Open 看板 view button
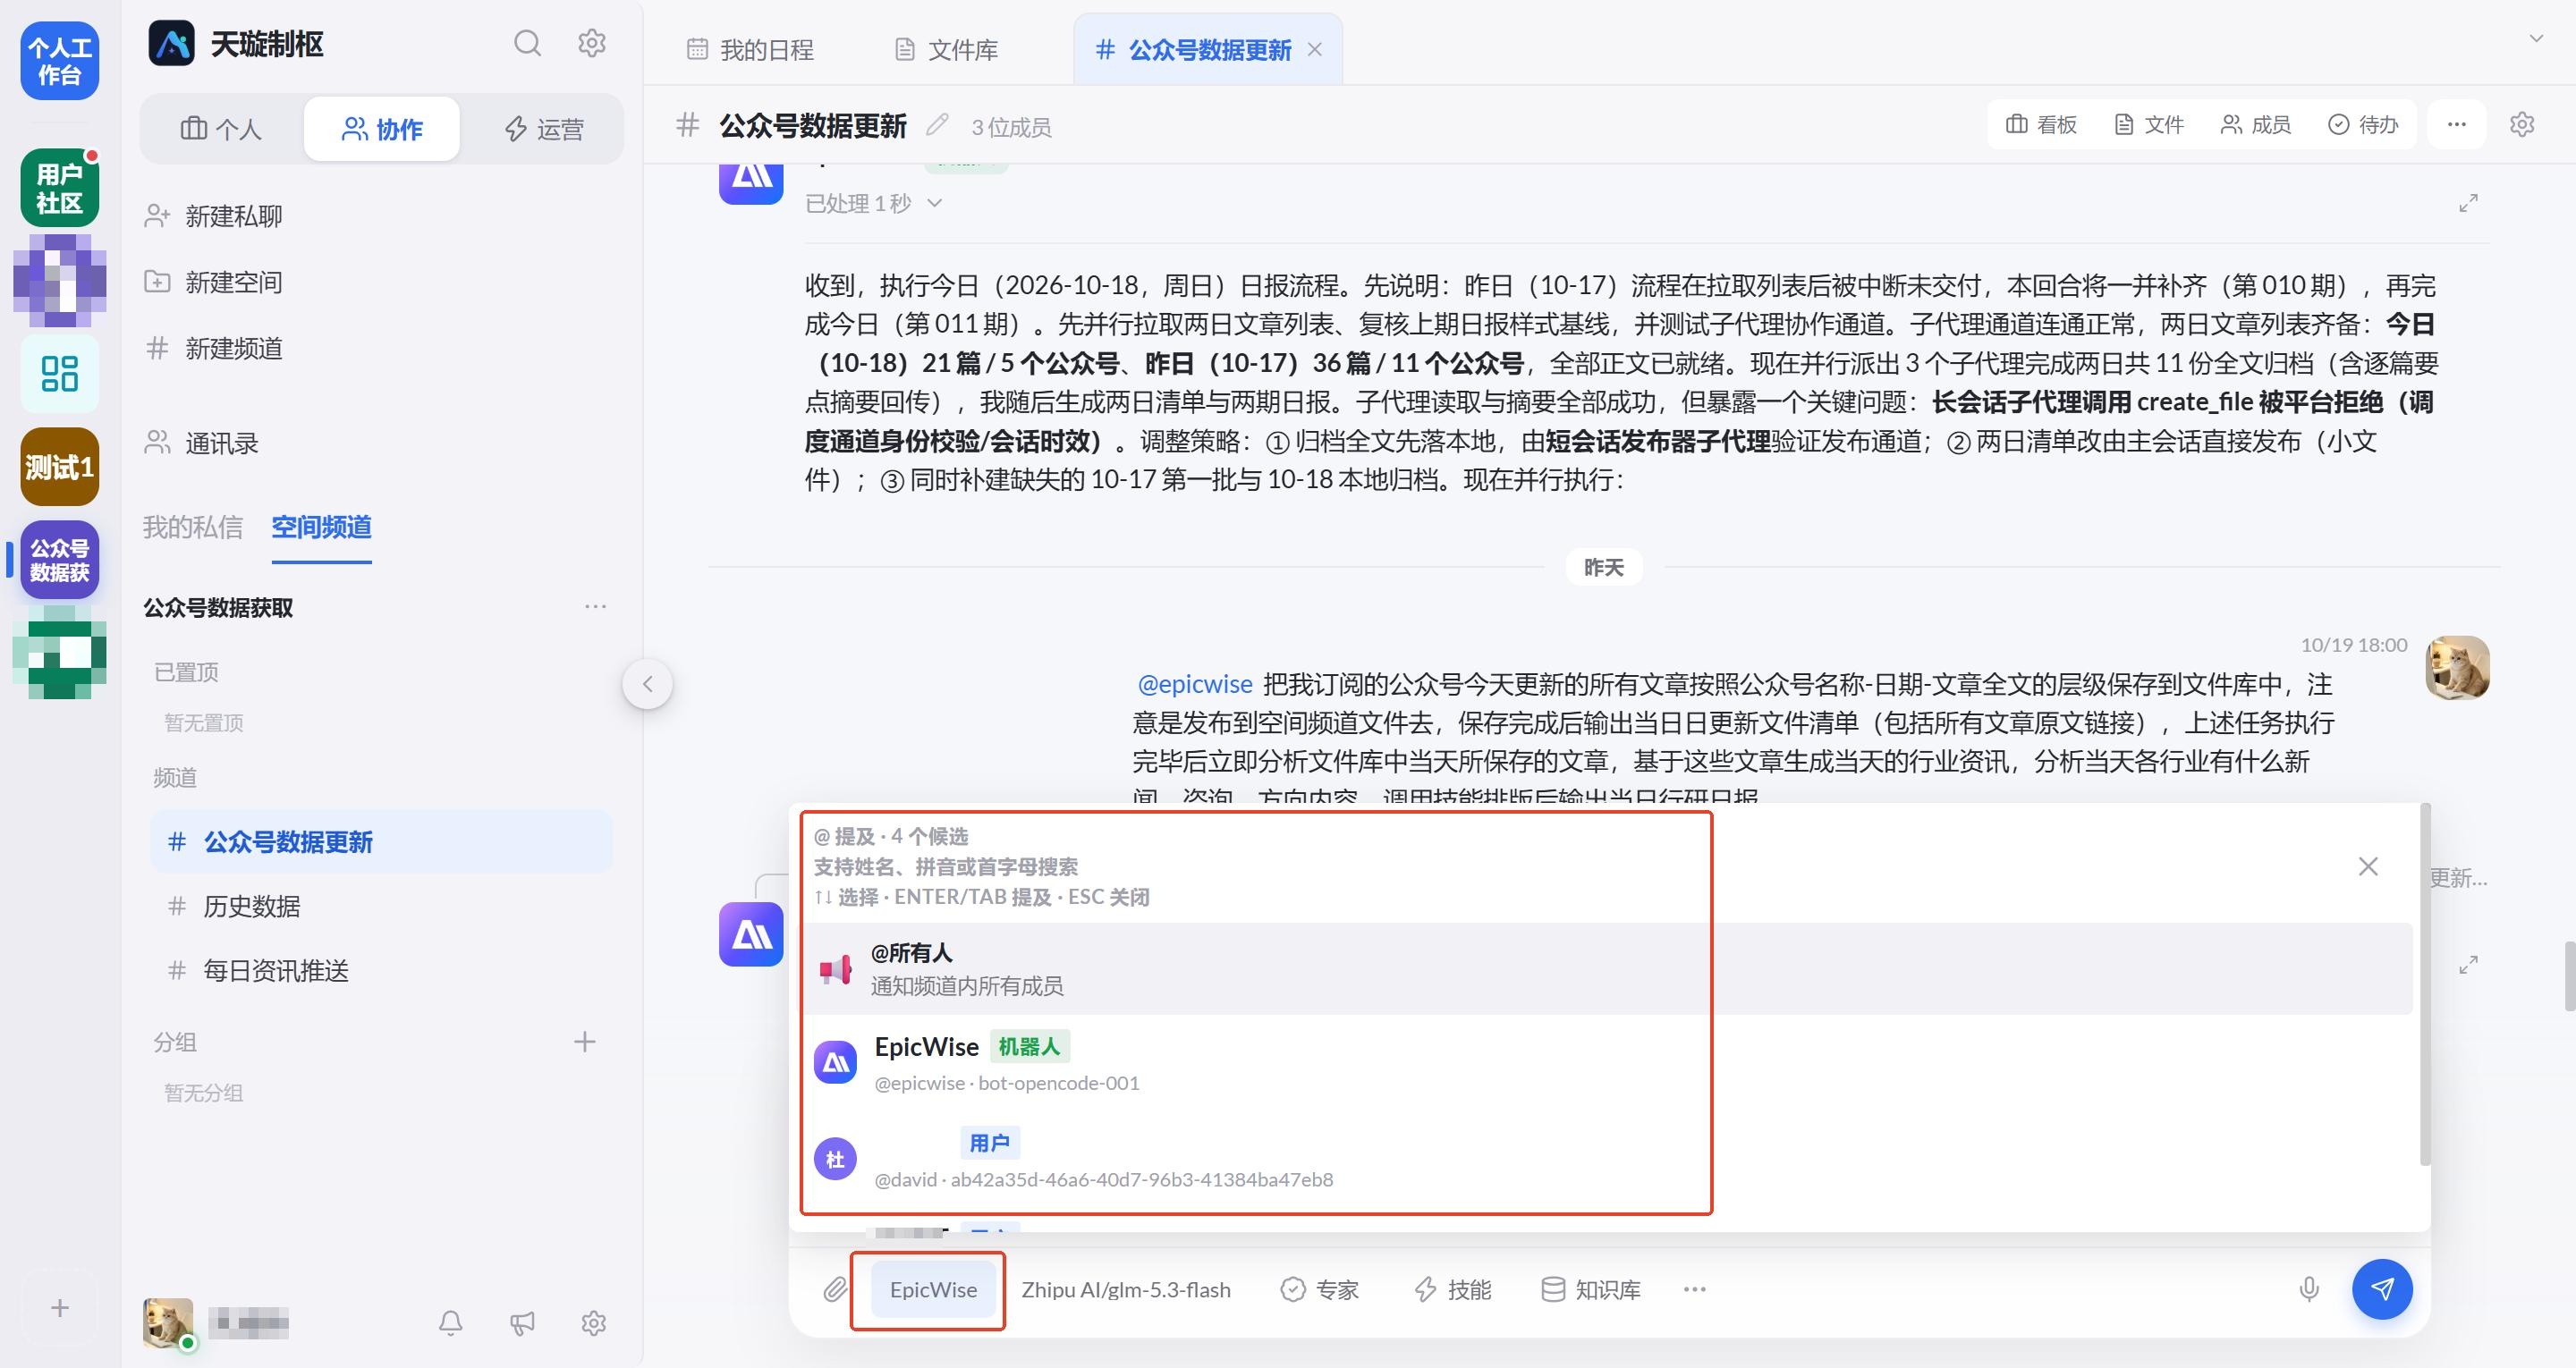This screenshot has height=1368, width=2576. point(2040,124)
